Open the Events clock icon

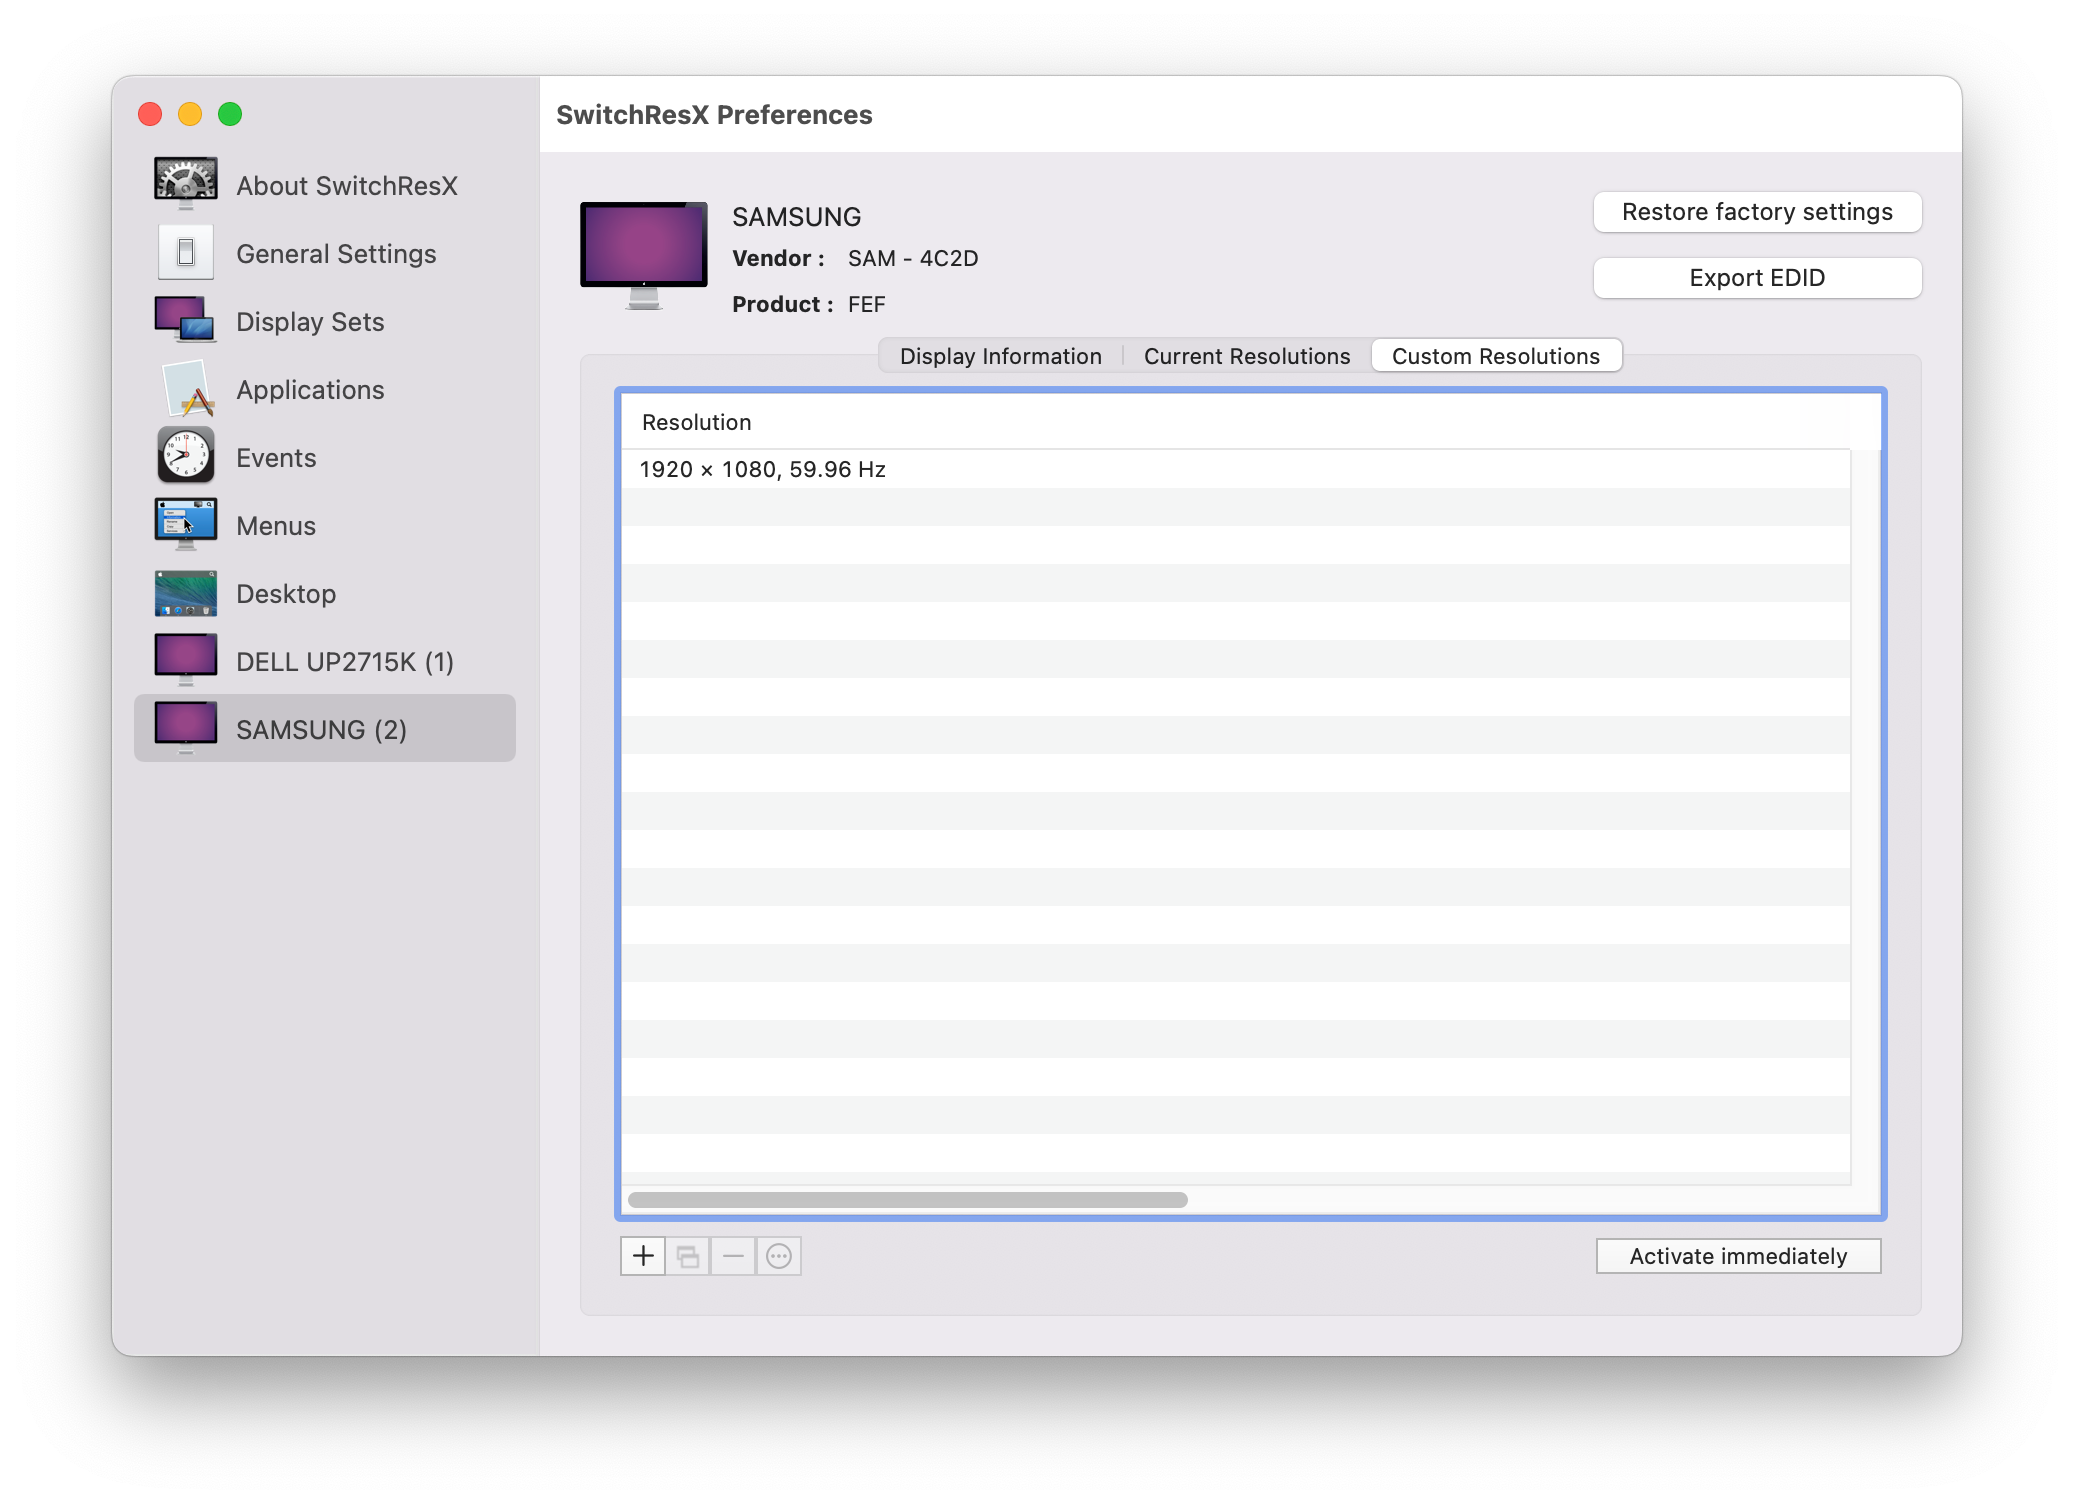186,456
